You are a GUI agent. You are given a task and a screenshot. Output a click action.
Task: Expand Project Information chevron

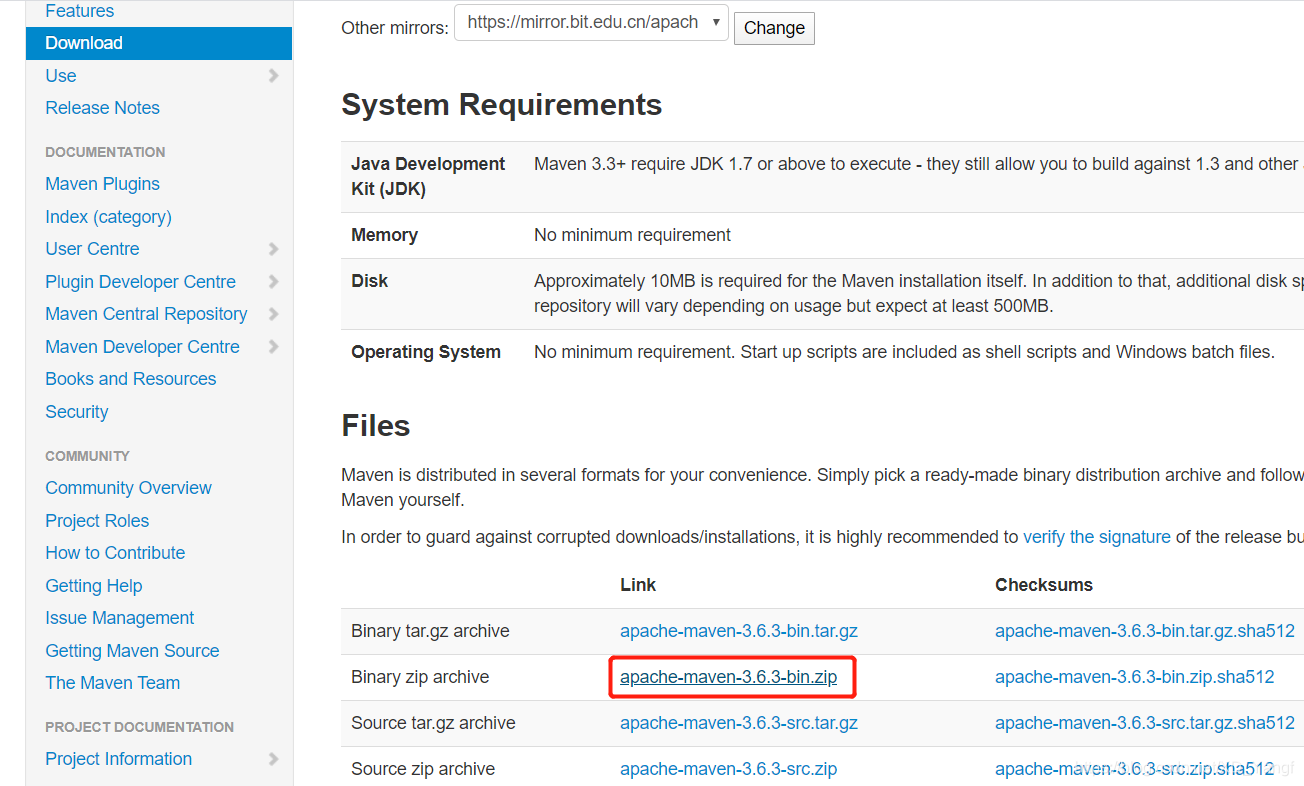pos(273,759)
